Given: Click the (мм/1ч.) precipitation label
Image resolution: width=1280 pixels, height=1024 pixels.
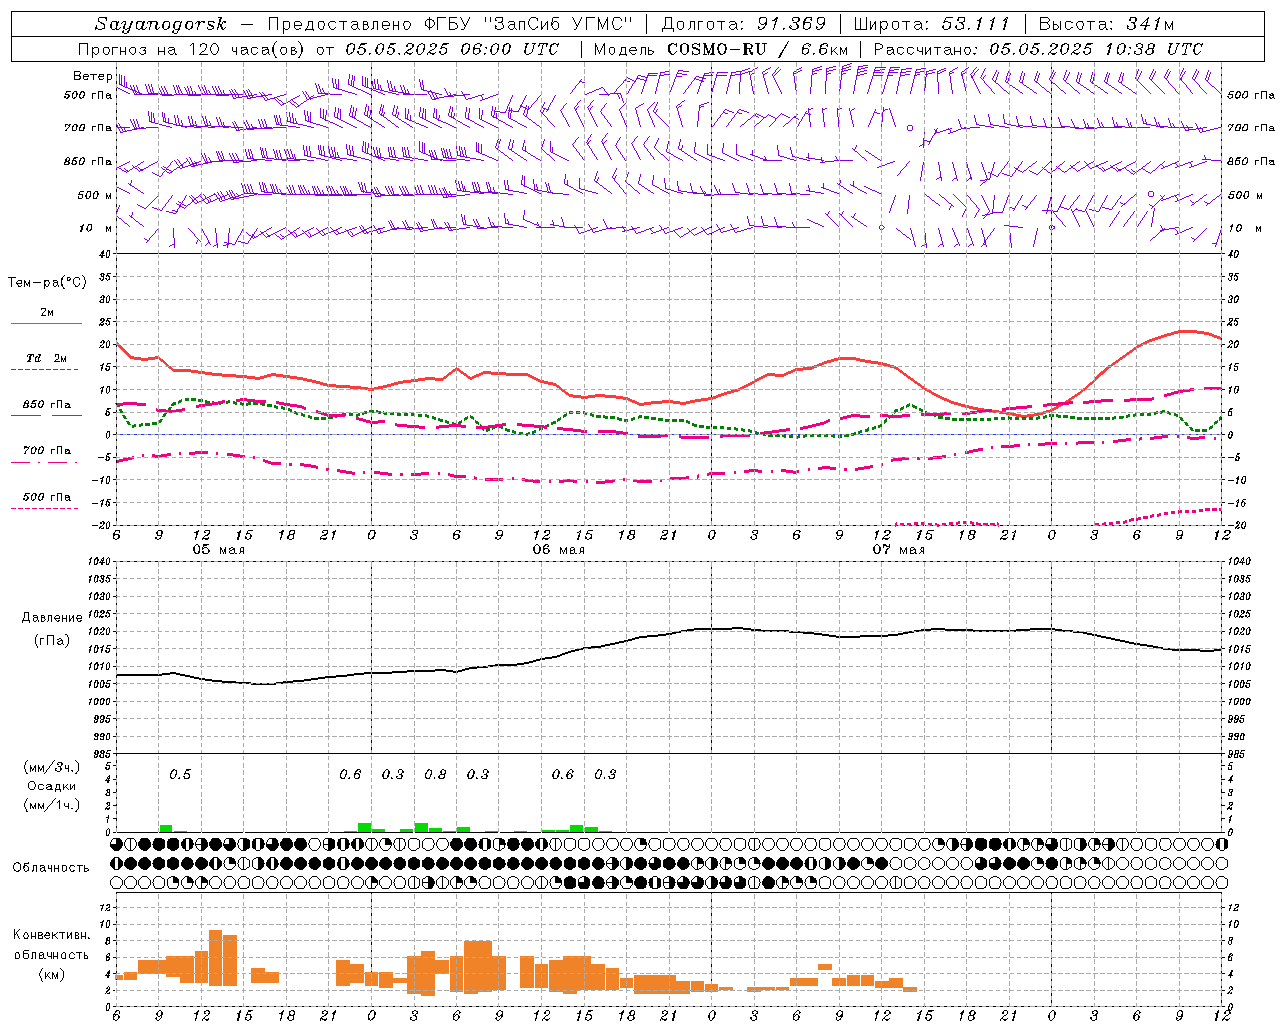Looking at the screenshot, I should (x=52, y=805).
